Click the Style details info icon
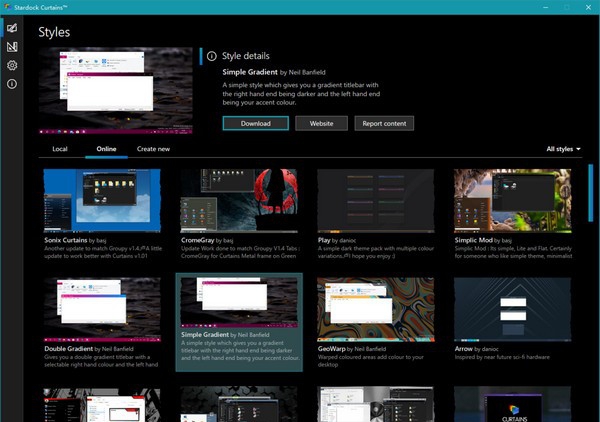600x422 pixels. point(212,56)
